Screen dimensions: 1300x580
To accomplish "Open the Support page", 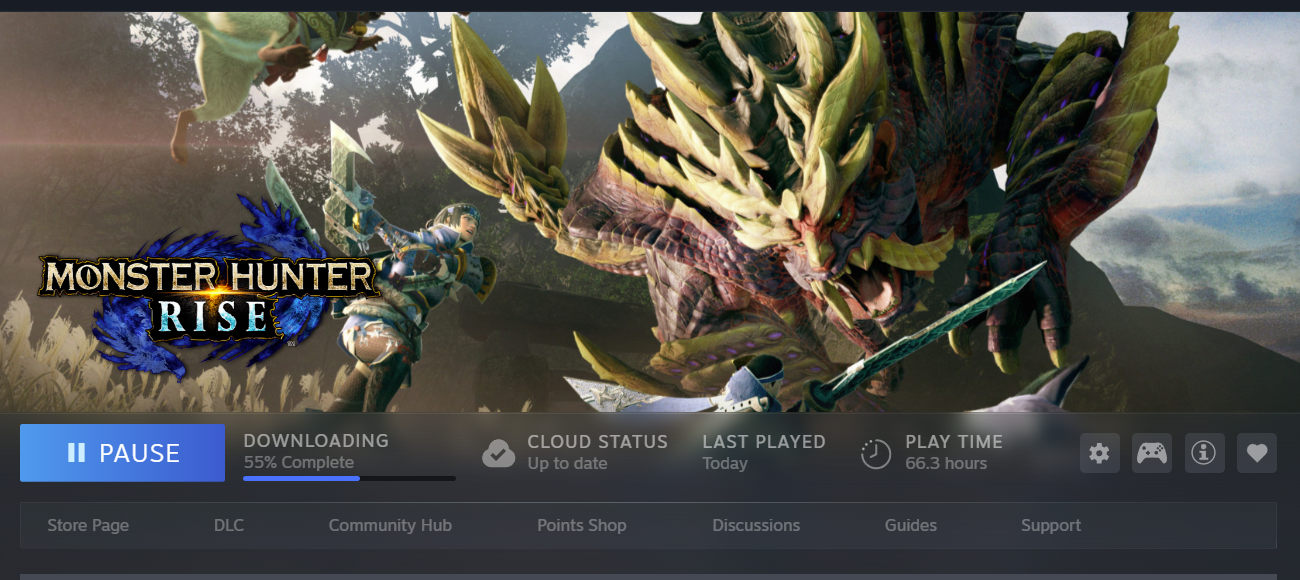I will tap(1050, 525).
